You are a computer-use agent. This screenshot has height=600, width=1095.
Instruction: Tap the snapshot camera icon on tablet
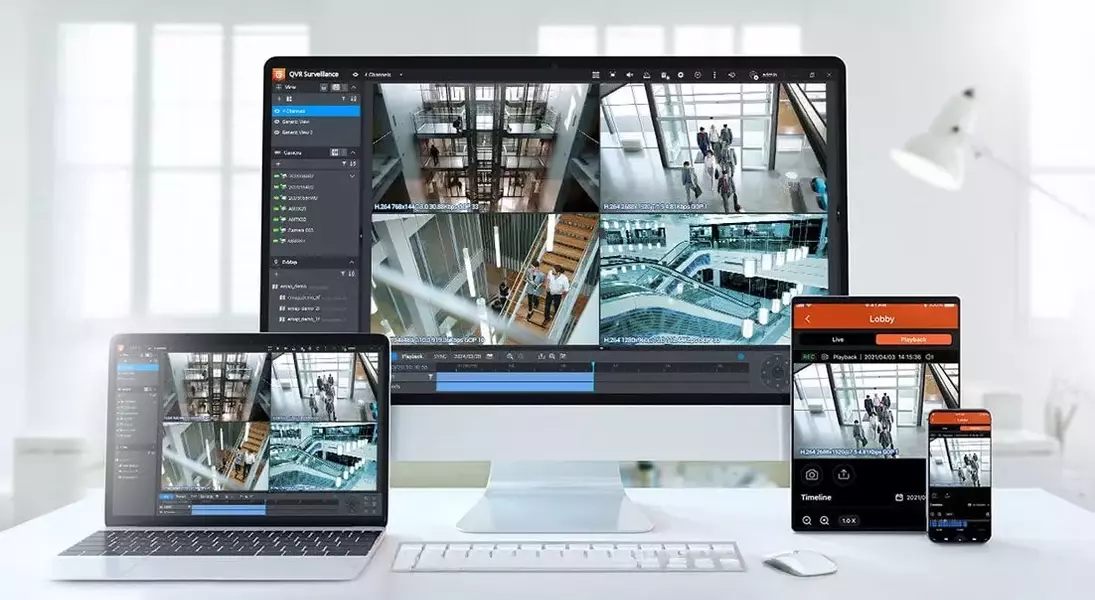pyautogui.click(x=812, y=474)
